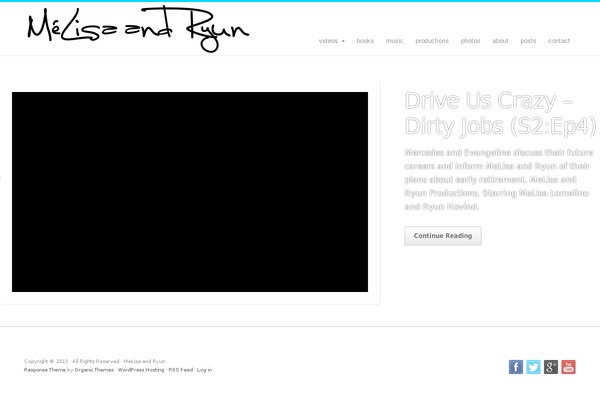Click the MeLisa and Ryun handwritten logo
Image resolution: width=600 pixels, height=400 pixels.
click(138, 29)
